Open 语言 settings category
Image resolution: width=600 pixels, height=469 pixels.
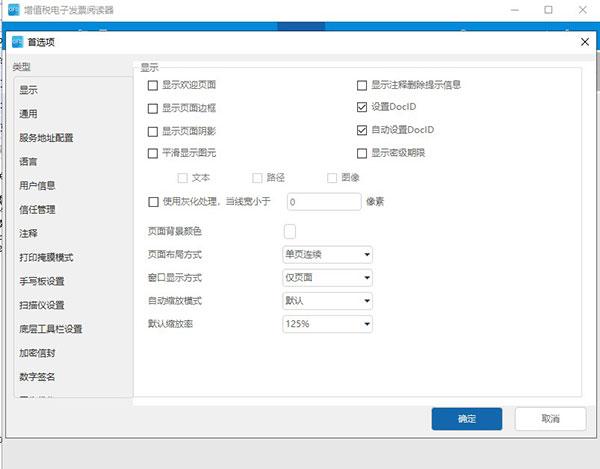[73, 162]
